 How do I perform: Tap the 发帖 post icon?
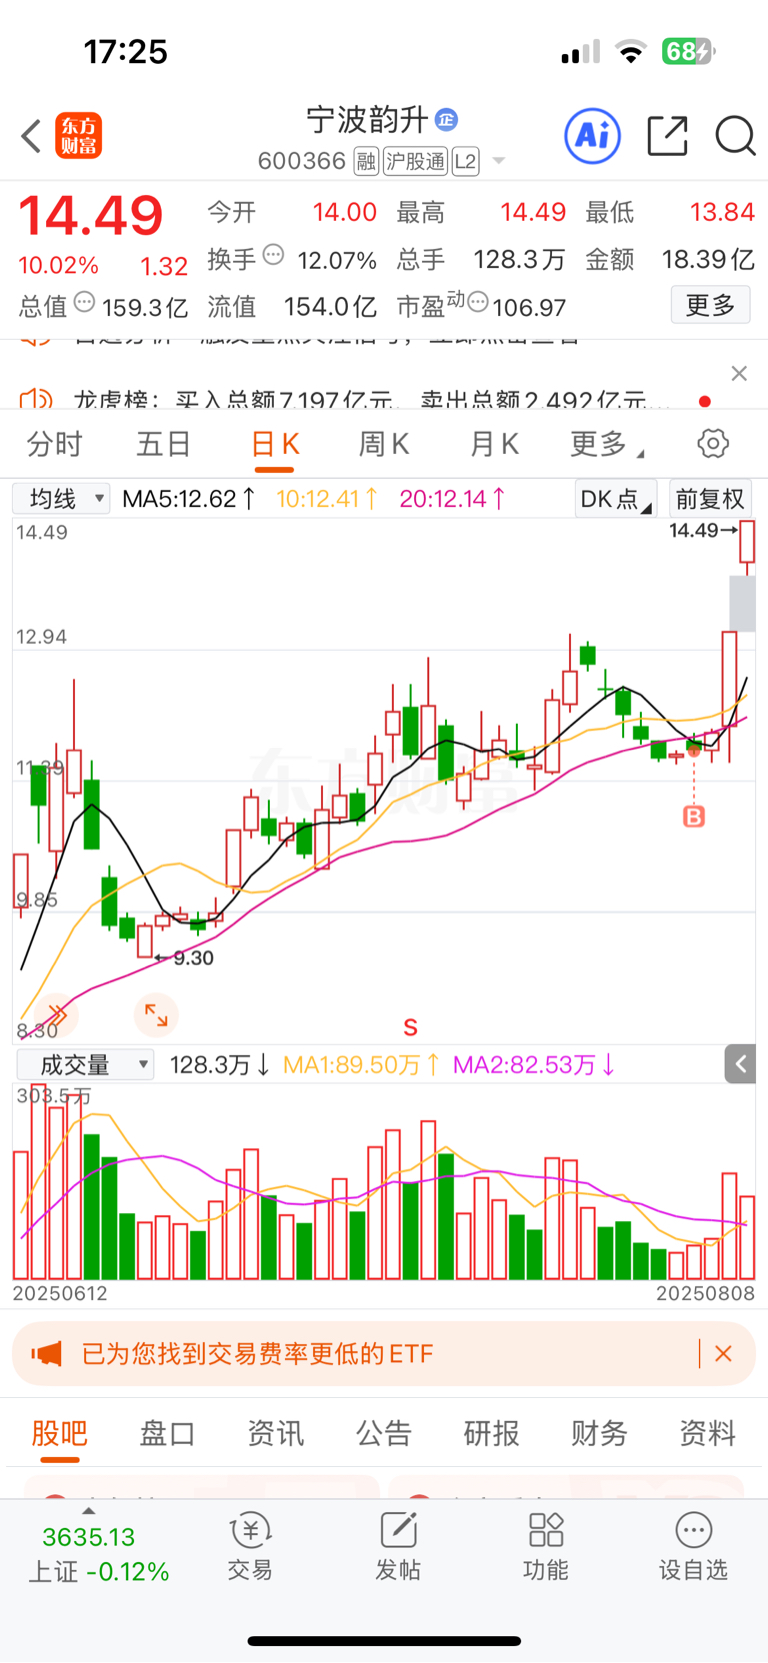tap(398, 1546)
